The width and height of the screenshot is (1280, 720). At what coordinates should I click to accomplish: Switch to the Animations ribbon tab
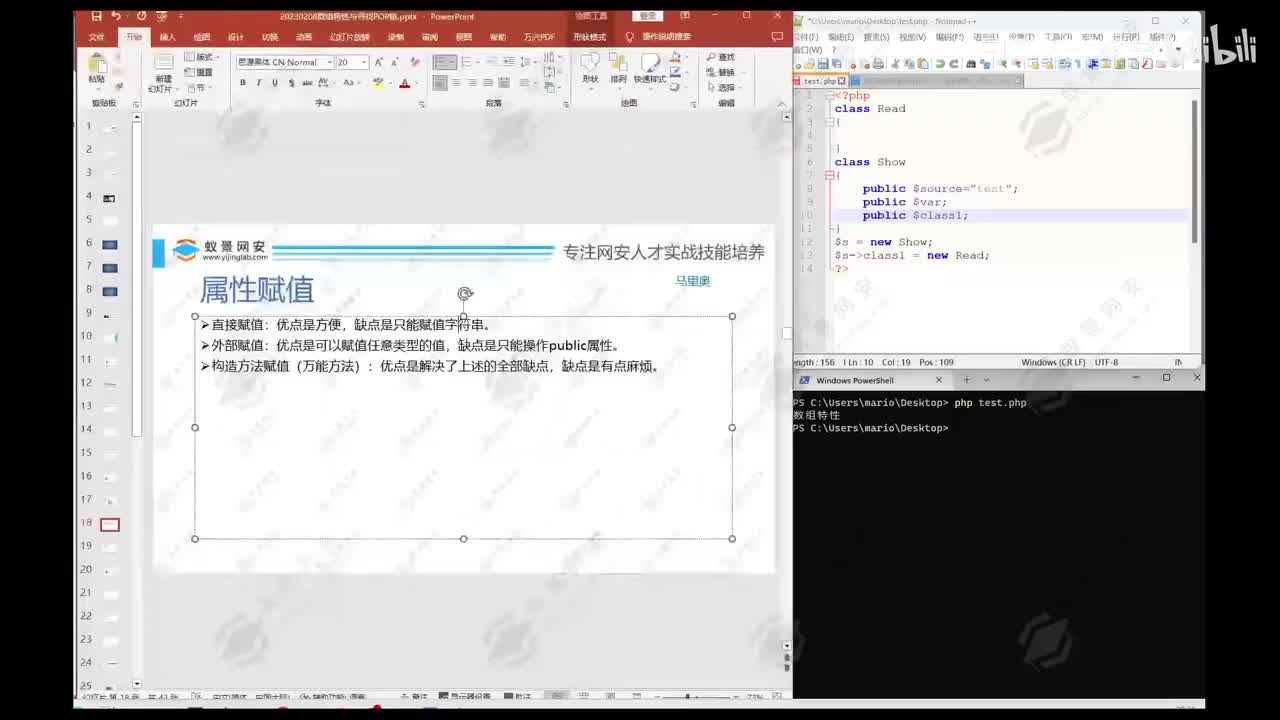pos(304,37)
